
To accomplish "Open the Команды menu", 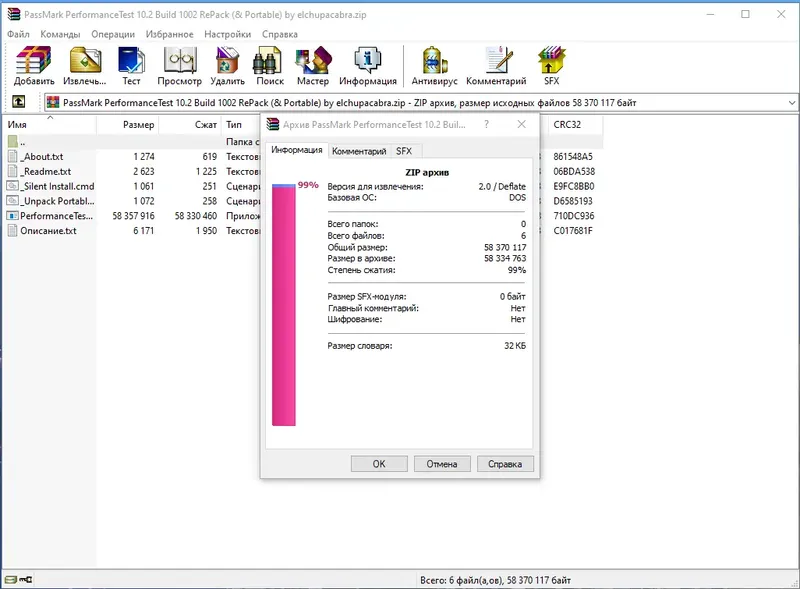I will click(60, 34).
